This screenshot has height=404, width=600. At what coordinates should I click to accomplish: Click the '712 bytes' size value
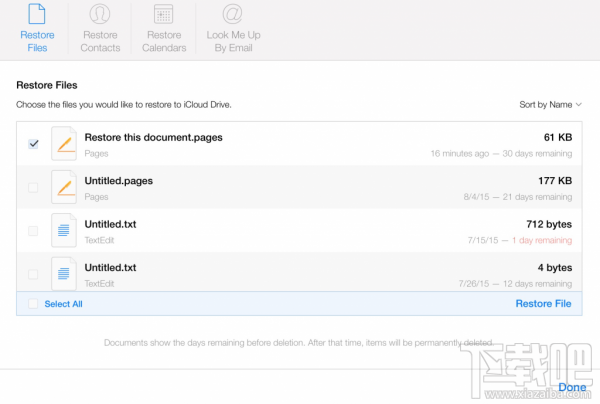point(549,224)
